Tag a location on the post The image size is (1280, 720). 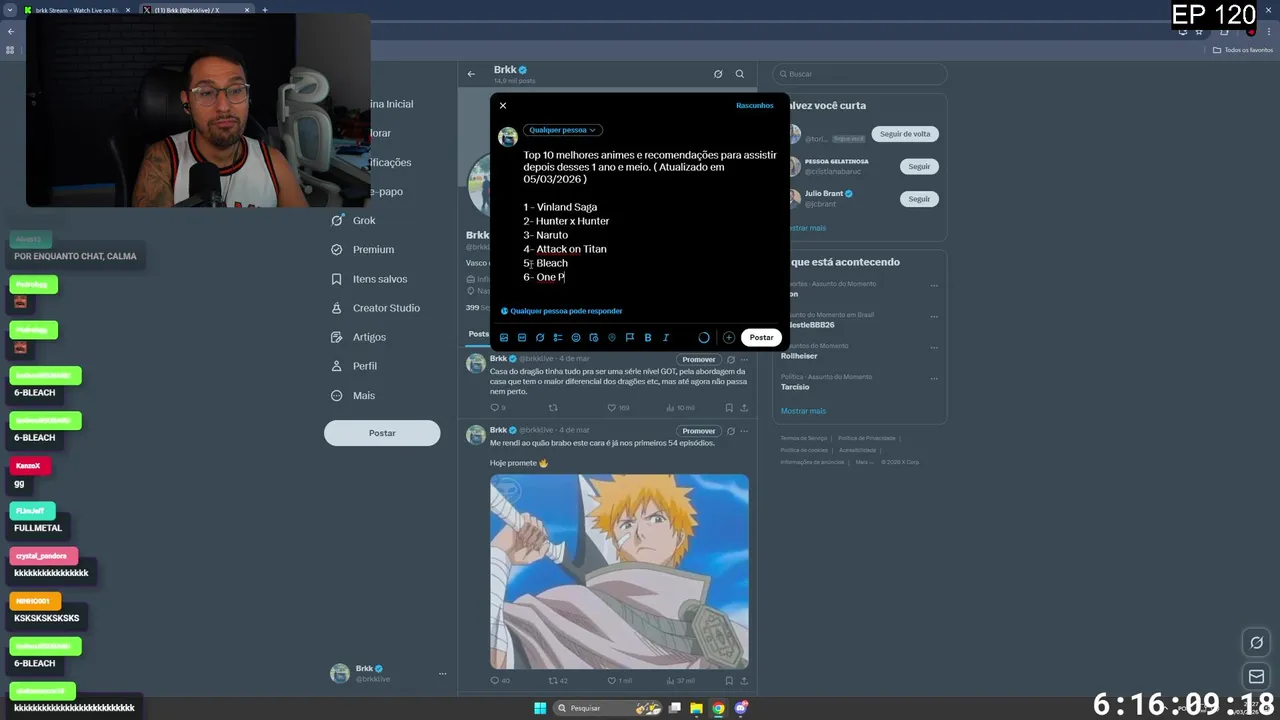coord(612,338)
